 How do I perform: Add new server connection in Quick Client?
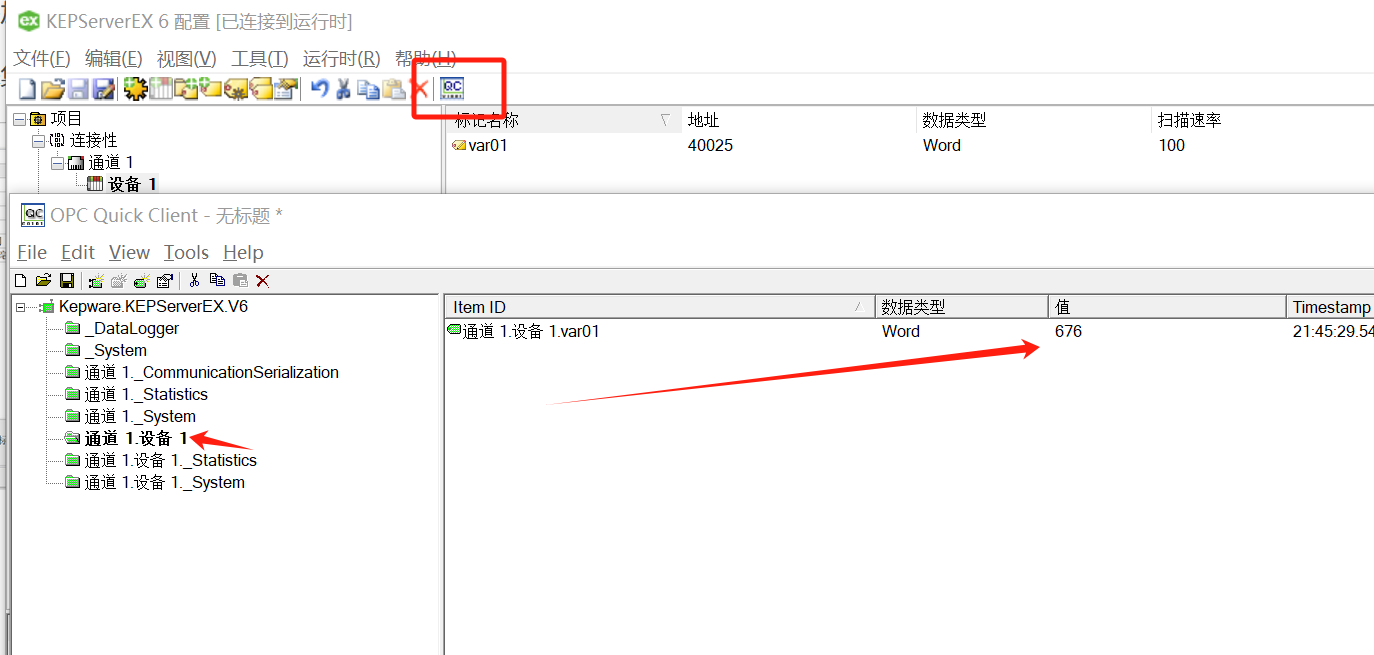[x=96, y=281]
